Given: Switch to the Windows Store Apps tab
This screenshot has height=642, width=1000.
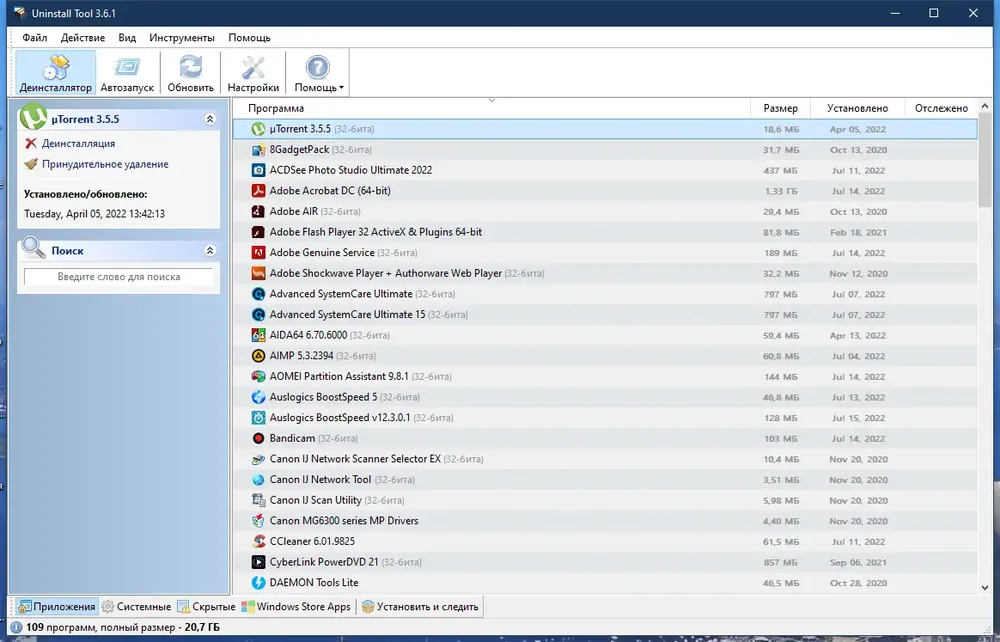Looking at the screenshot, I should [x=297, y=606].
